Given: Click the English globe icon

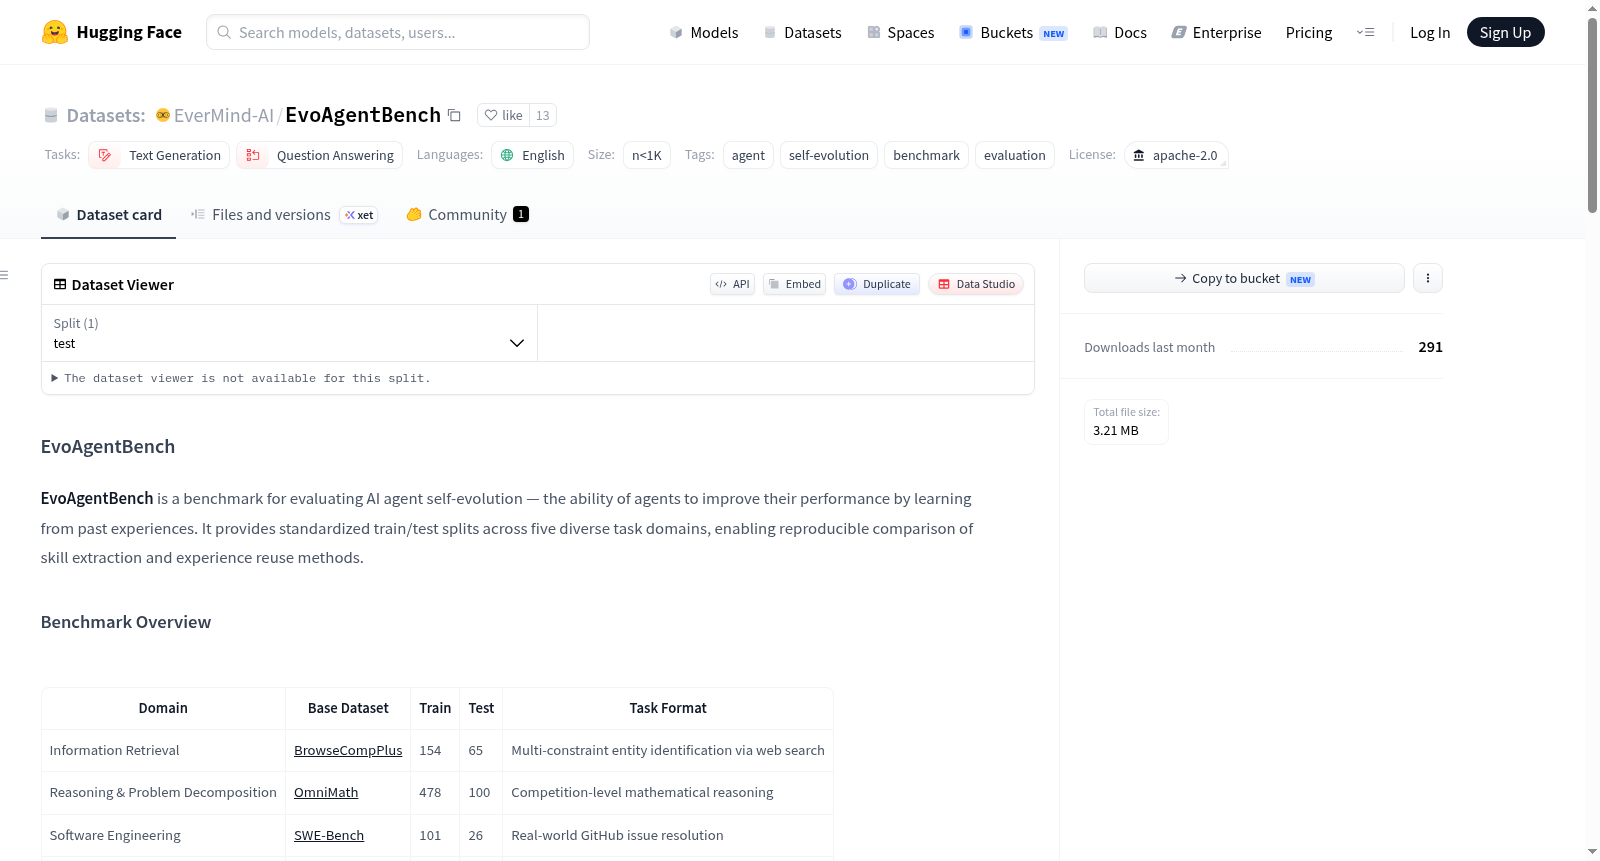Looking at the screenshot, I should click(x=507, y=155).
